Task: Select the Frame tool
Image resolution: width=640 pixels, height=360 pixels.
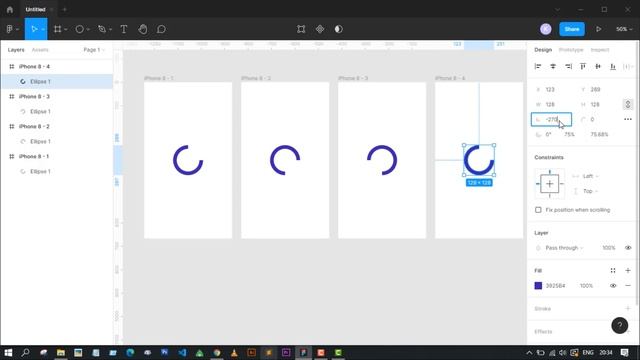Action: tap(58, 29)
